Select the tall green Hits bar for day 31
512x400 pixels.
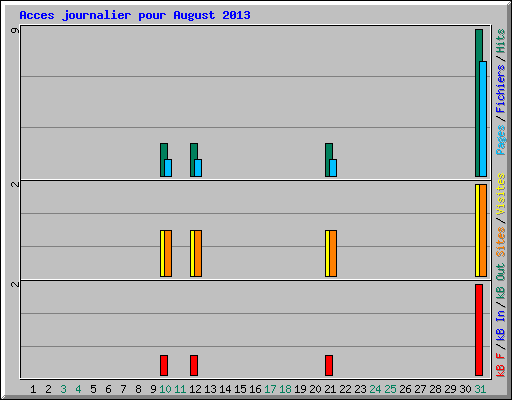tap(477, 103)
